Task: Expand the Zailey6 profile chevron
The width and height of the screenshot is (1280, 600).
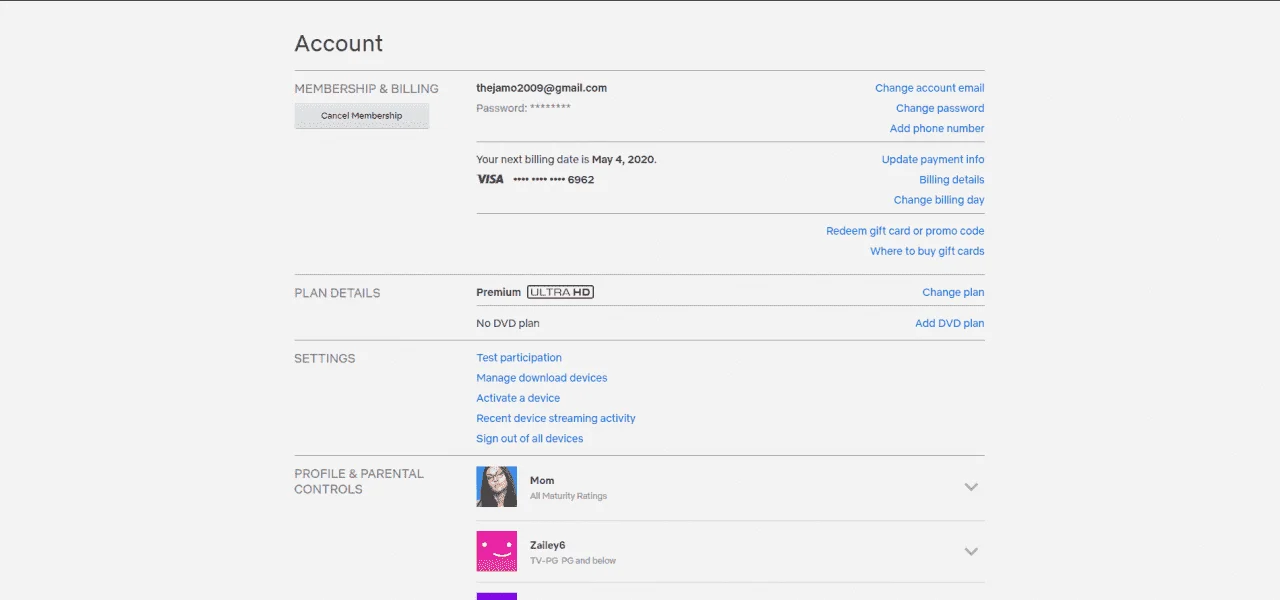Action: tap(970, 551)
